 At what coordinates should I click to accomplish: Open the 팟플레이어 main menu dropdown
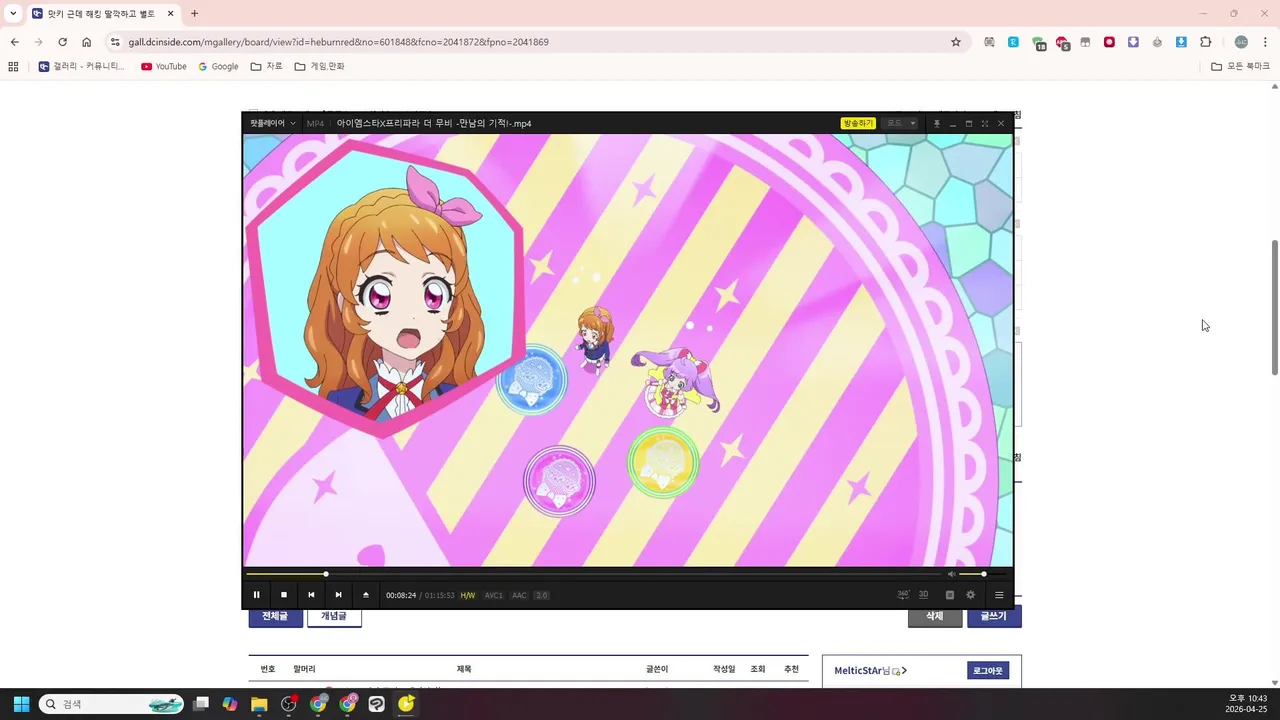tap(273, 123)
